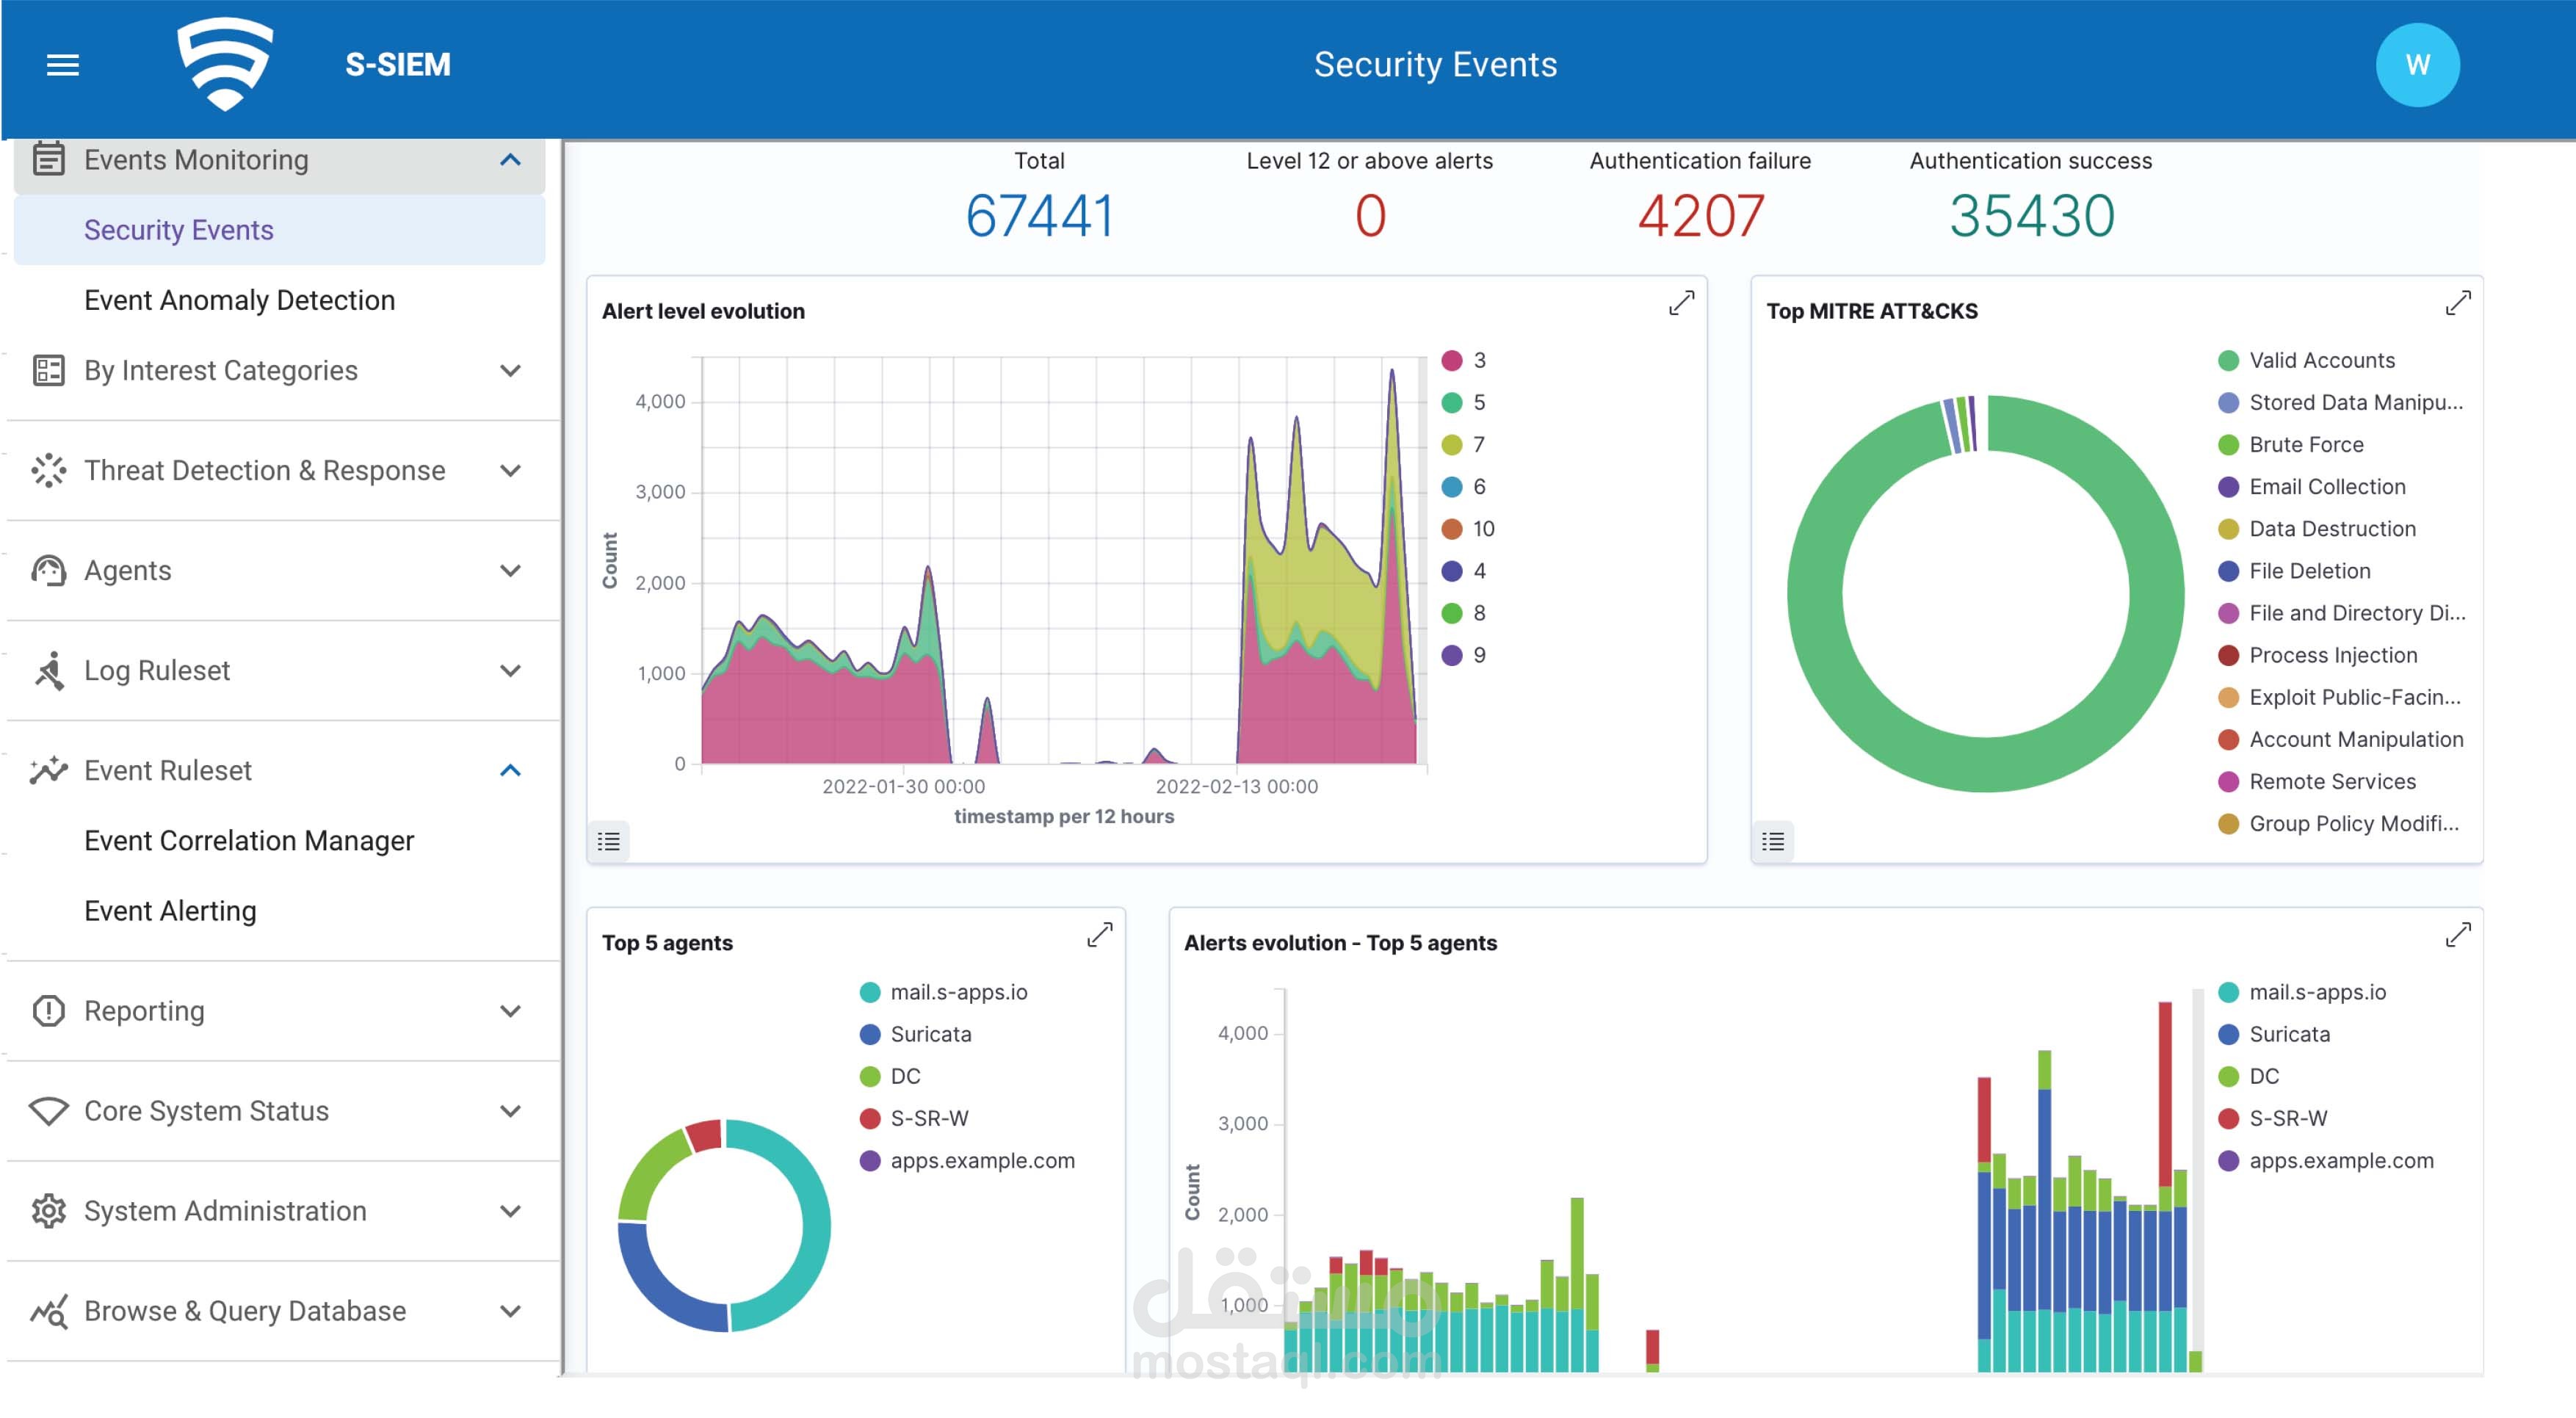Expand the Alert level evolution chart
The width and height of the screenshot is (2576, 1418).
[x=1681, y=303]
